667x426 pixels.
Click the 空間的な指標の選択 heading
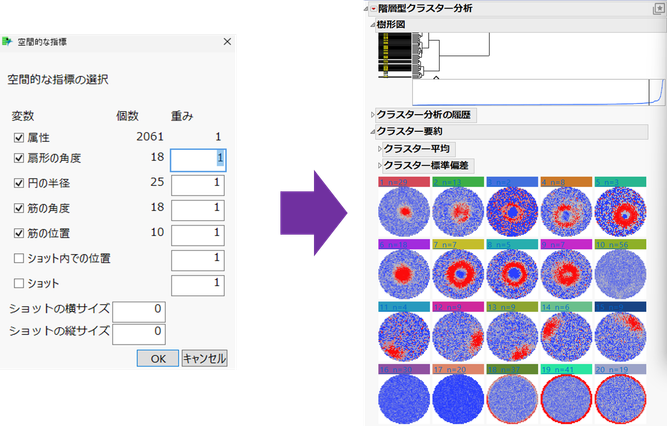pyautogui.click(x=58, y=80)
